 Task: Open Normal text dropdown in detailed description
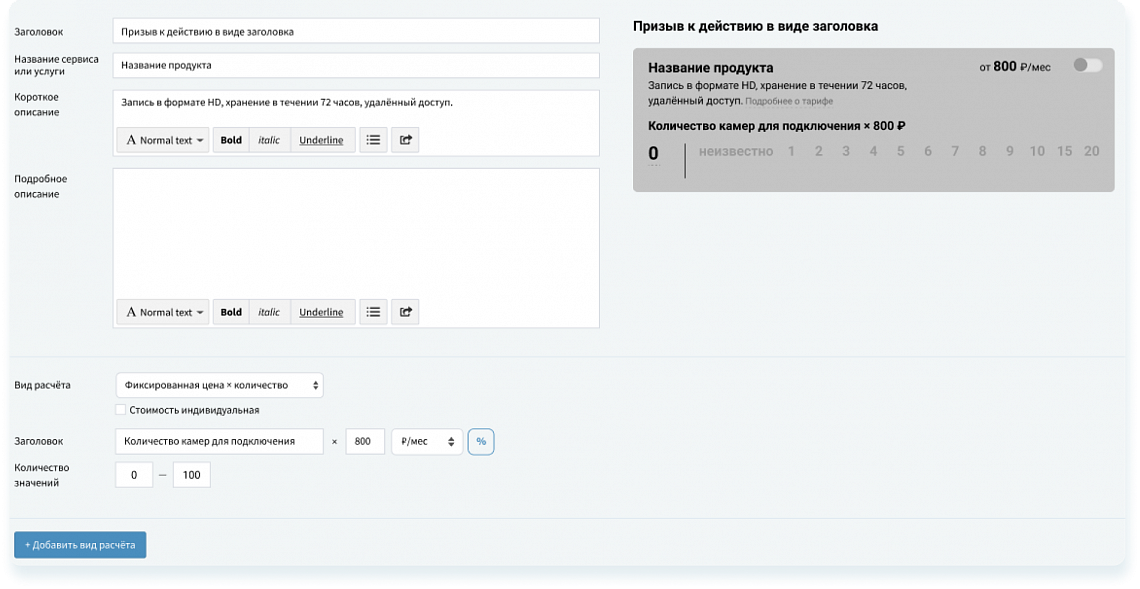point(163,311)
